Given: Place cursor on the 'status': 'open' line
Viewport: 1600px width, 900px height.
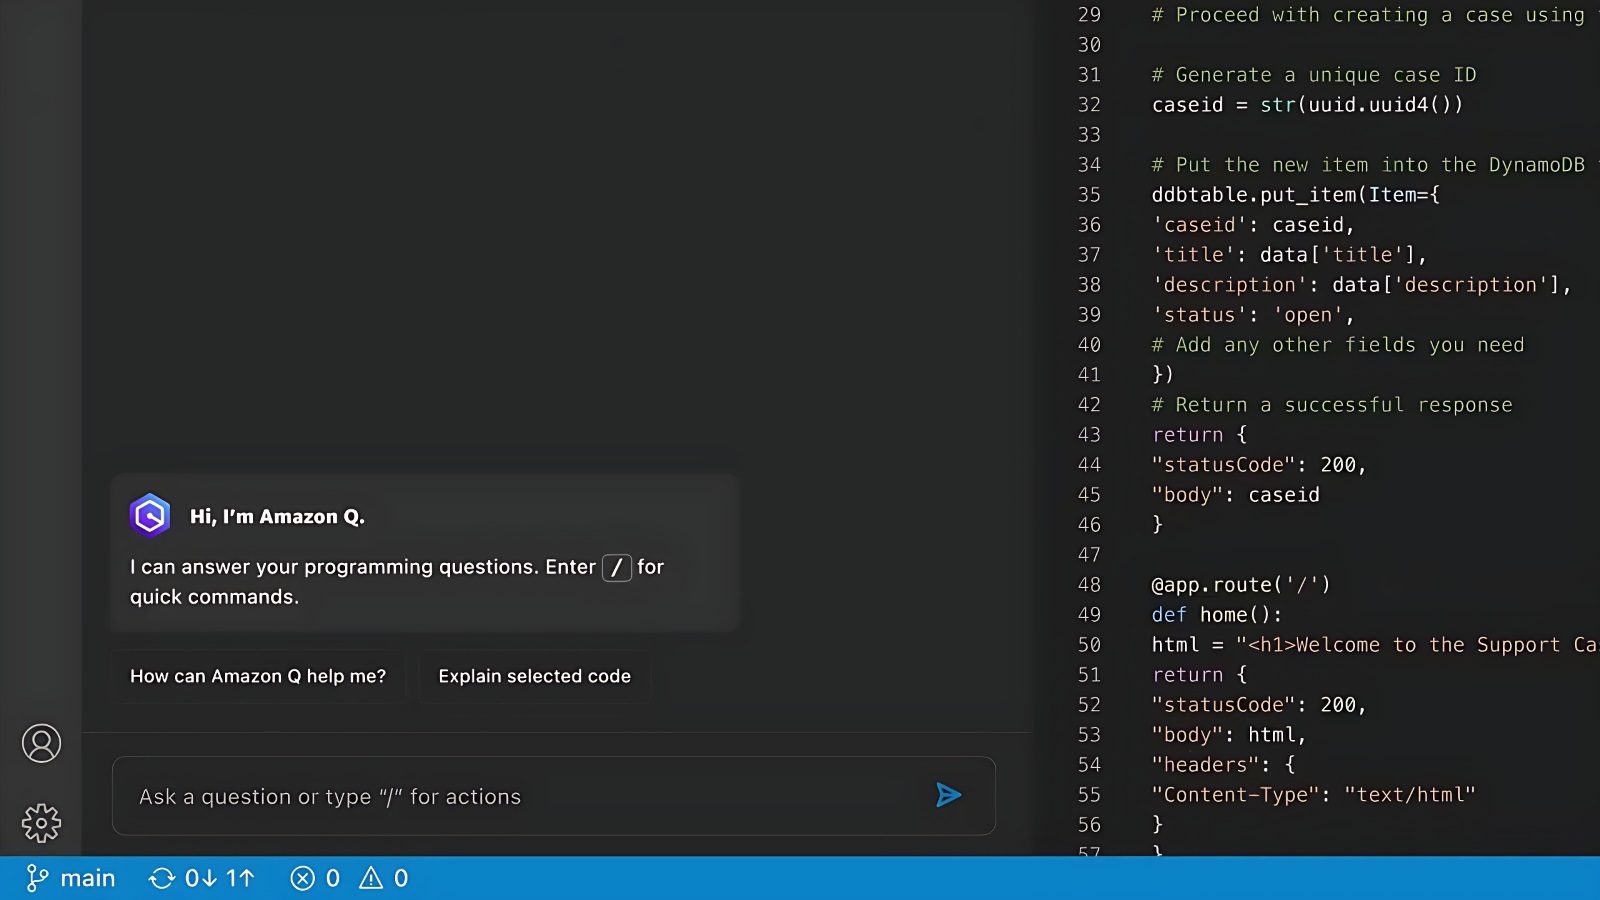Looking at the screenshot, I should [x=1252, y=315].
